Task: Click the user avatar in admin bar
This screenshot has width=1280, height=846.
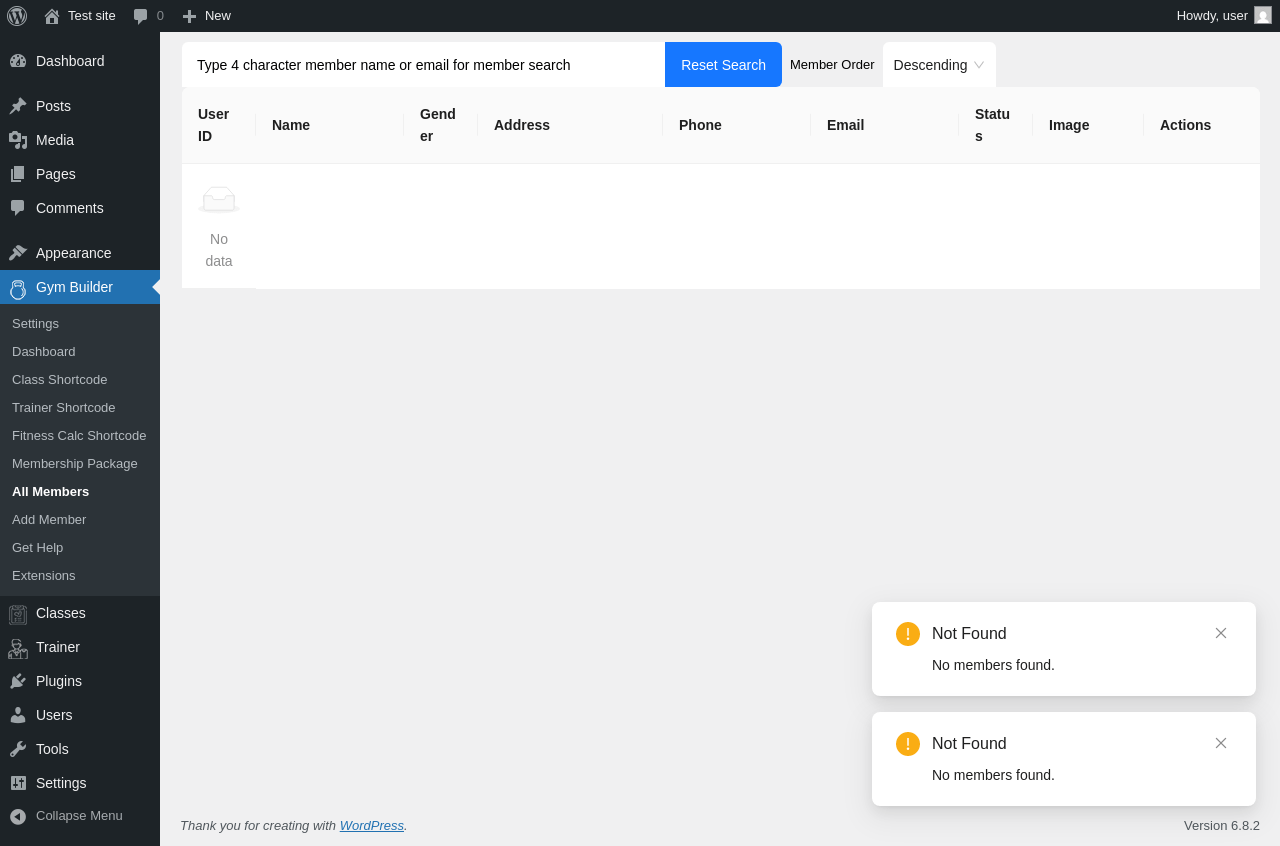Action: tap(1263, 15)
